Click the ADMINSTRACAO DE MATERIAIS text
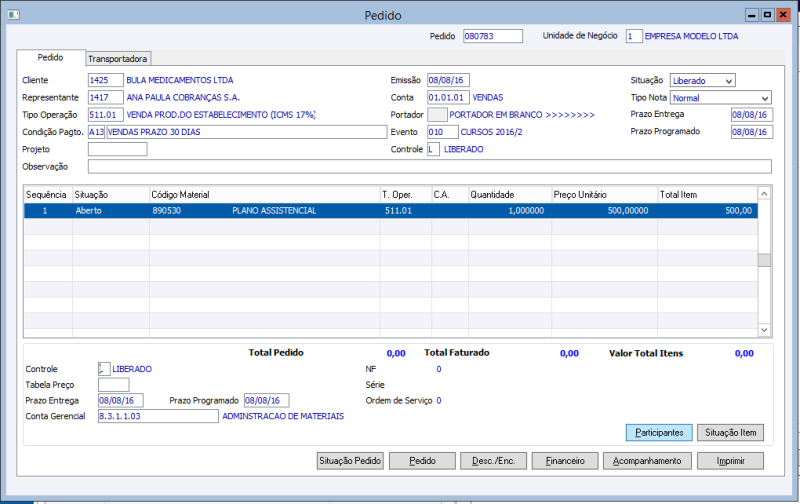 point(283,416)
